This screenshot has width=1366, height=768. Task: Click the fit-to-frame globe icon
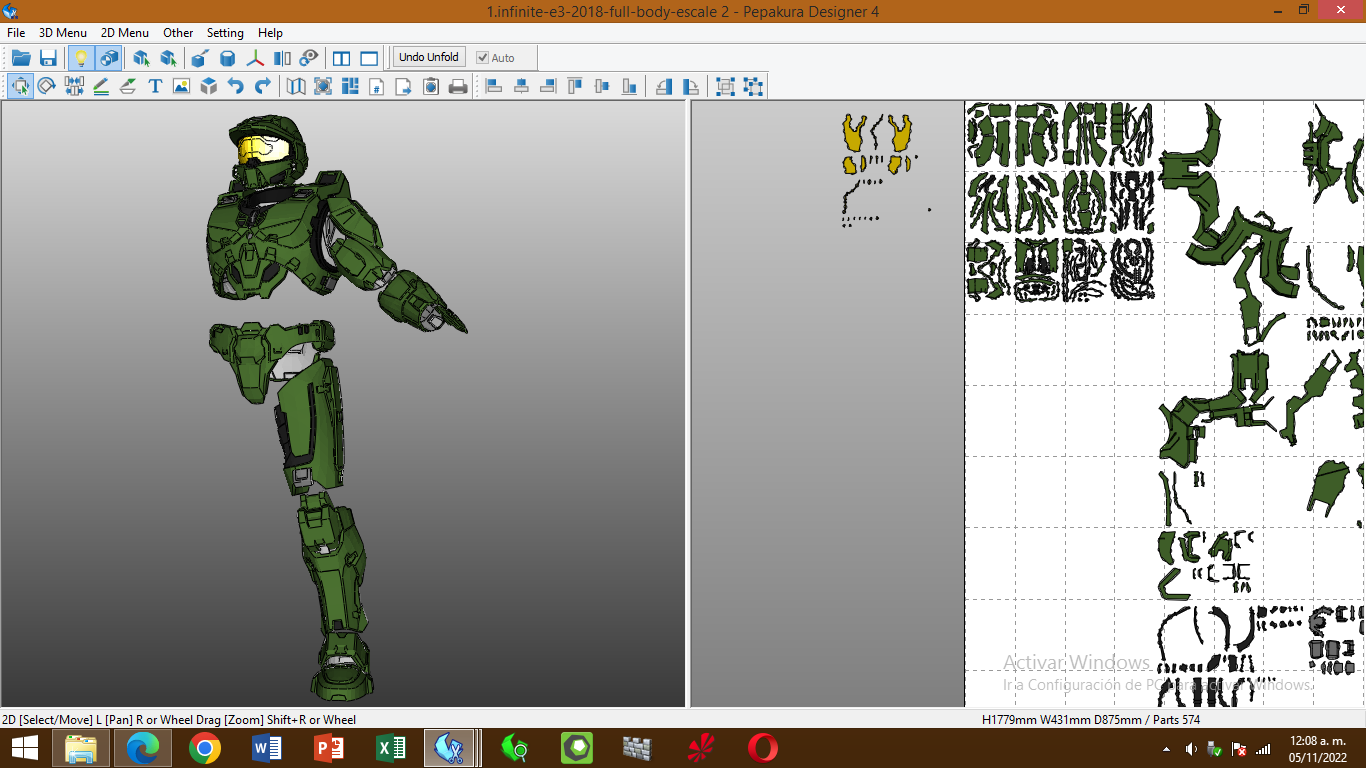point(323,87)
